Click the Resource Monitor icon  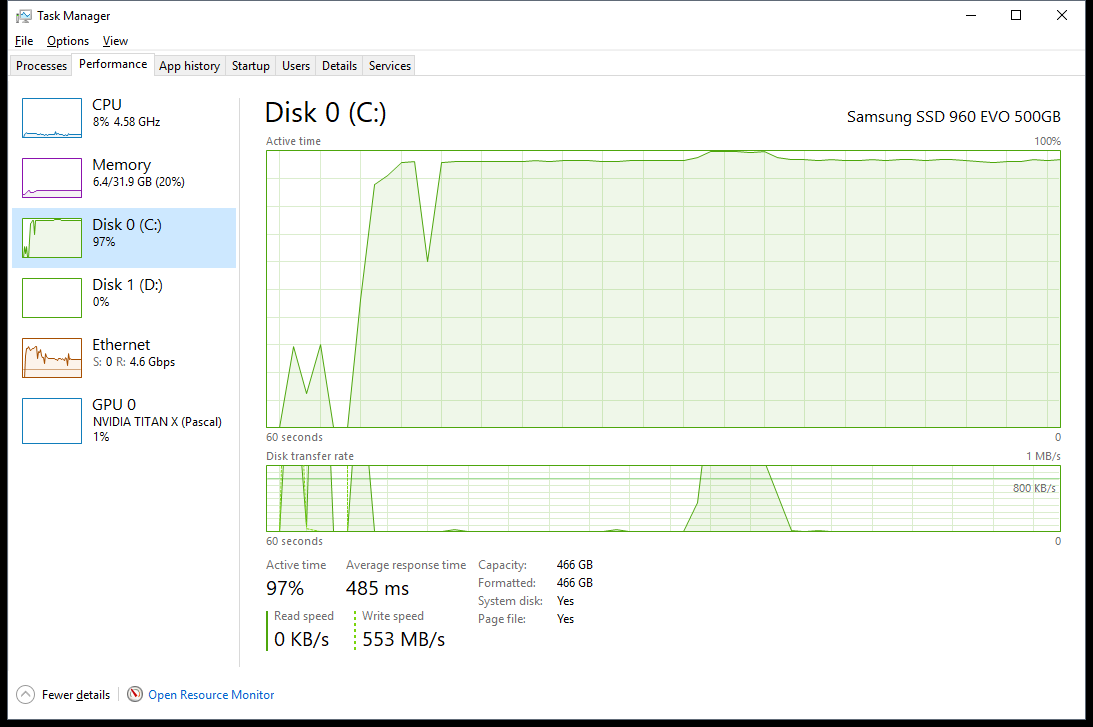(x=135, y=695)
